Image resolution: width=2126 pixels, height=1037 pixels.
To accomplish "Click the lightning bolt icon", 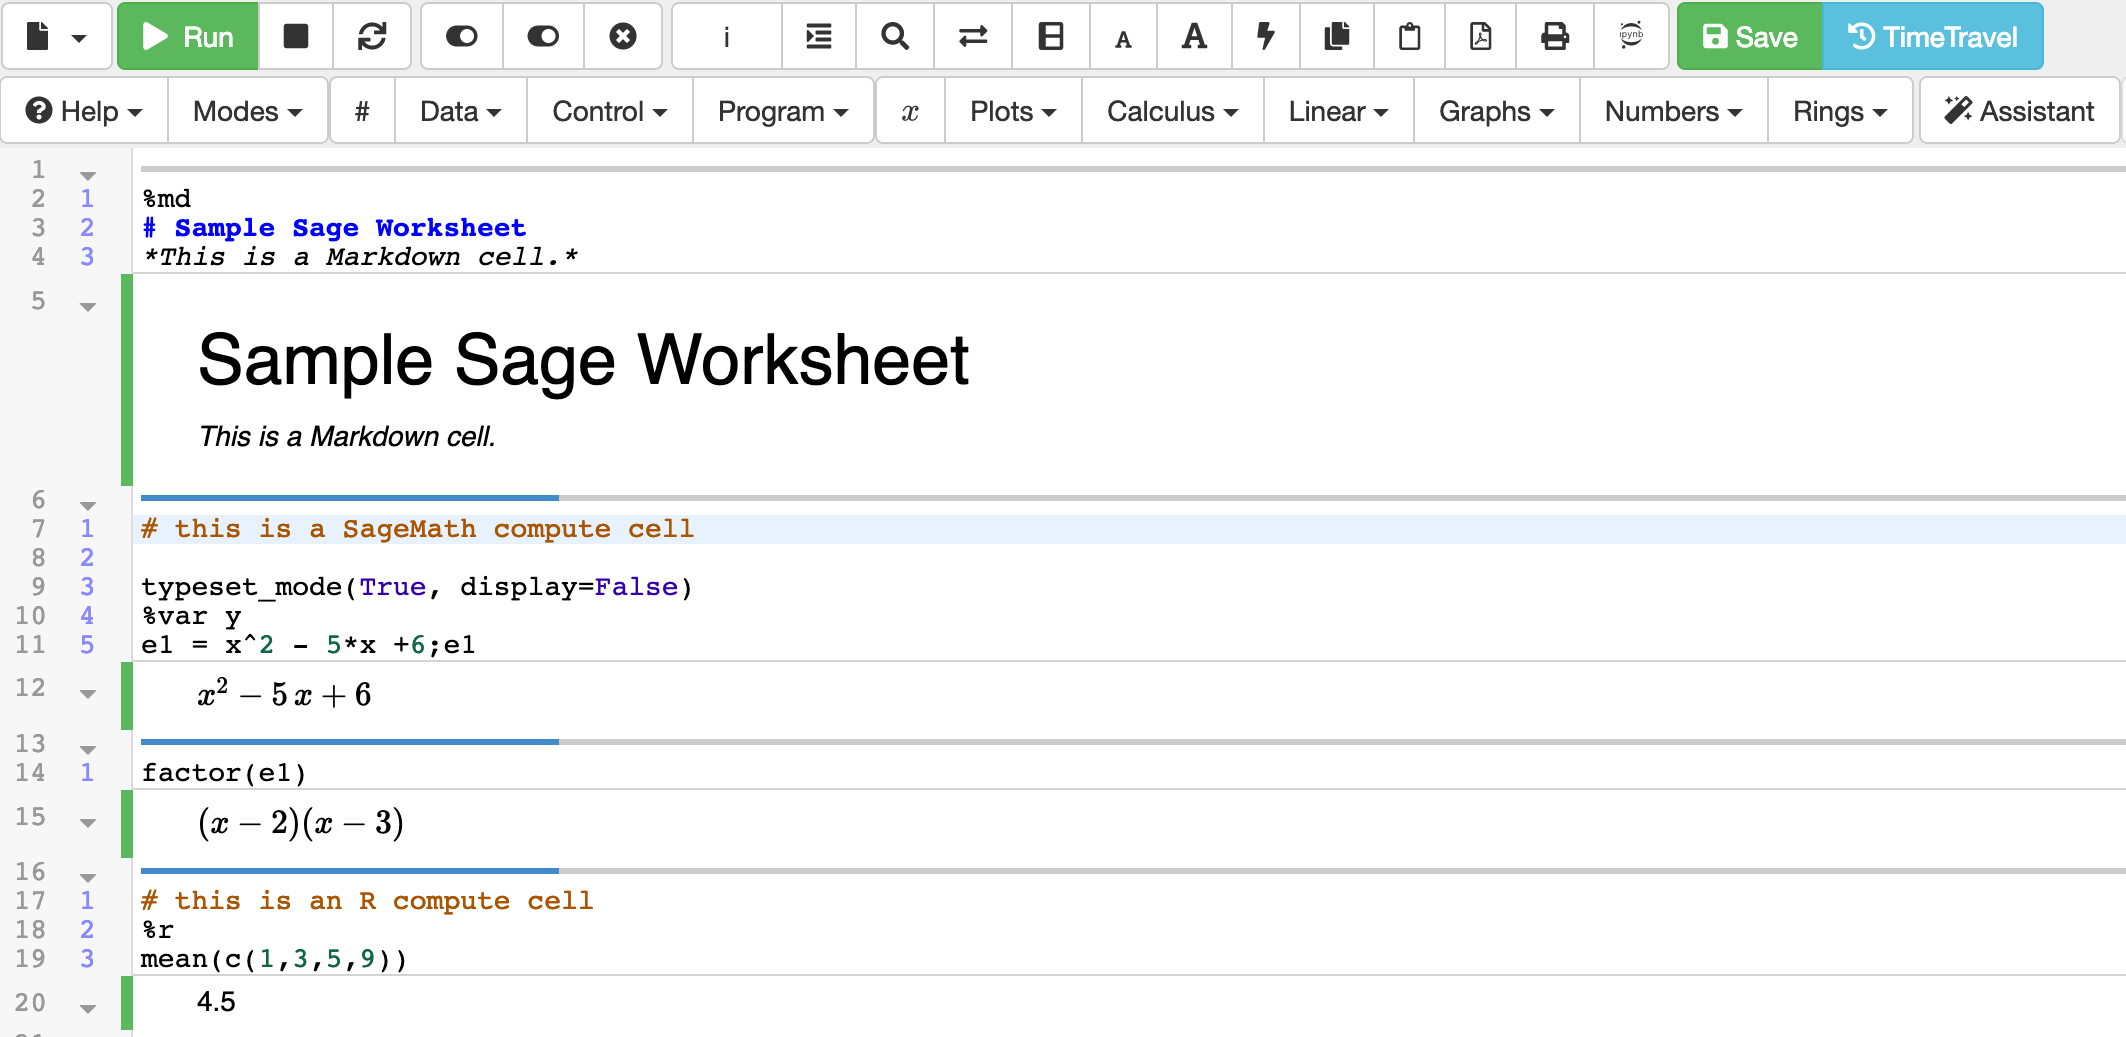I will click(x=1265, y=37).
